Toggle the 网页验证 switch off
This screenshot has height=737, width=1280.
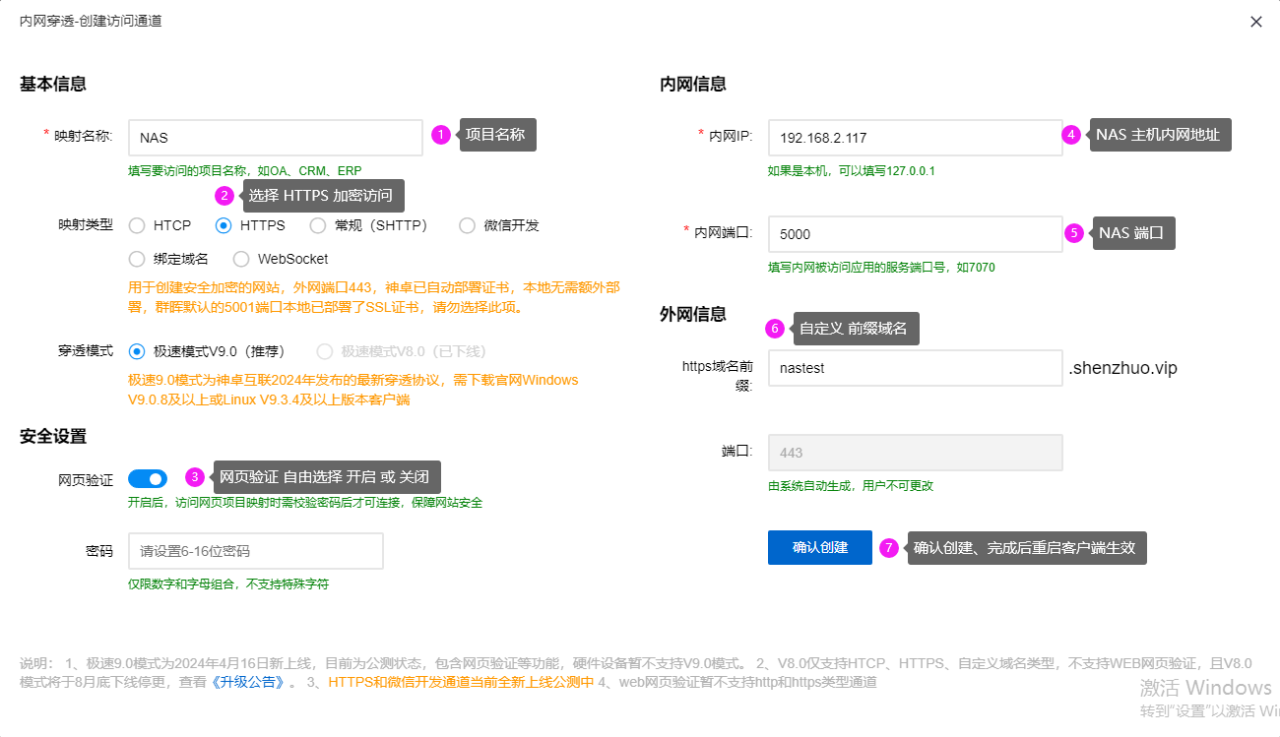[x=147, y=479]
